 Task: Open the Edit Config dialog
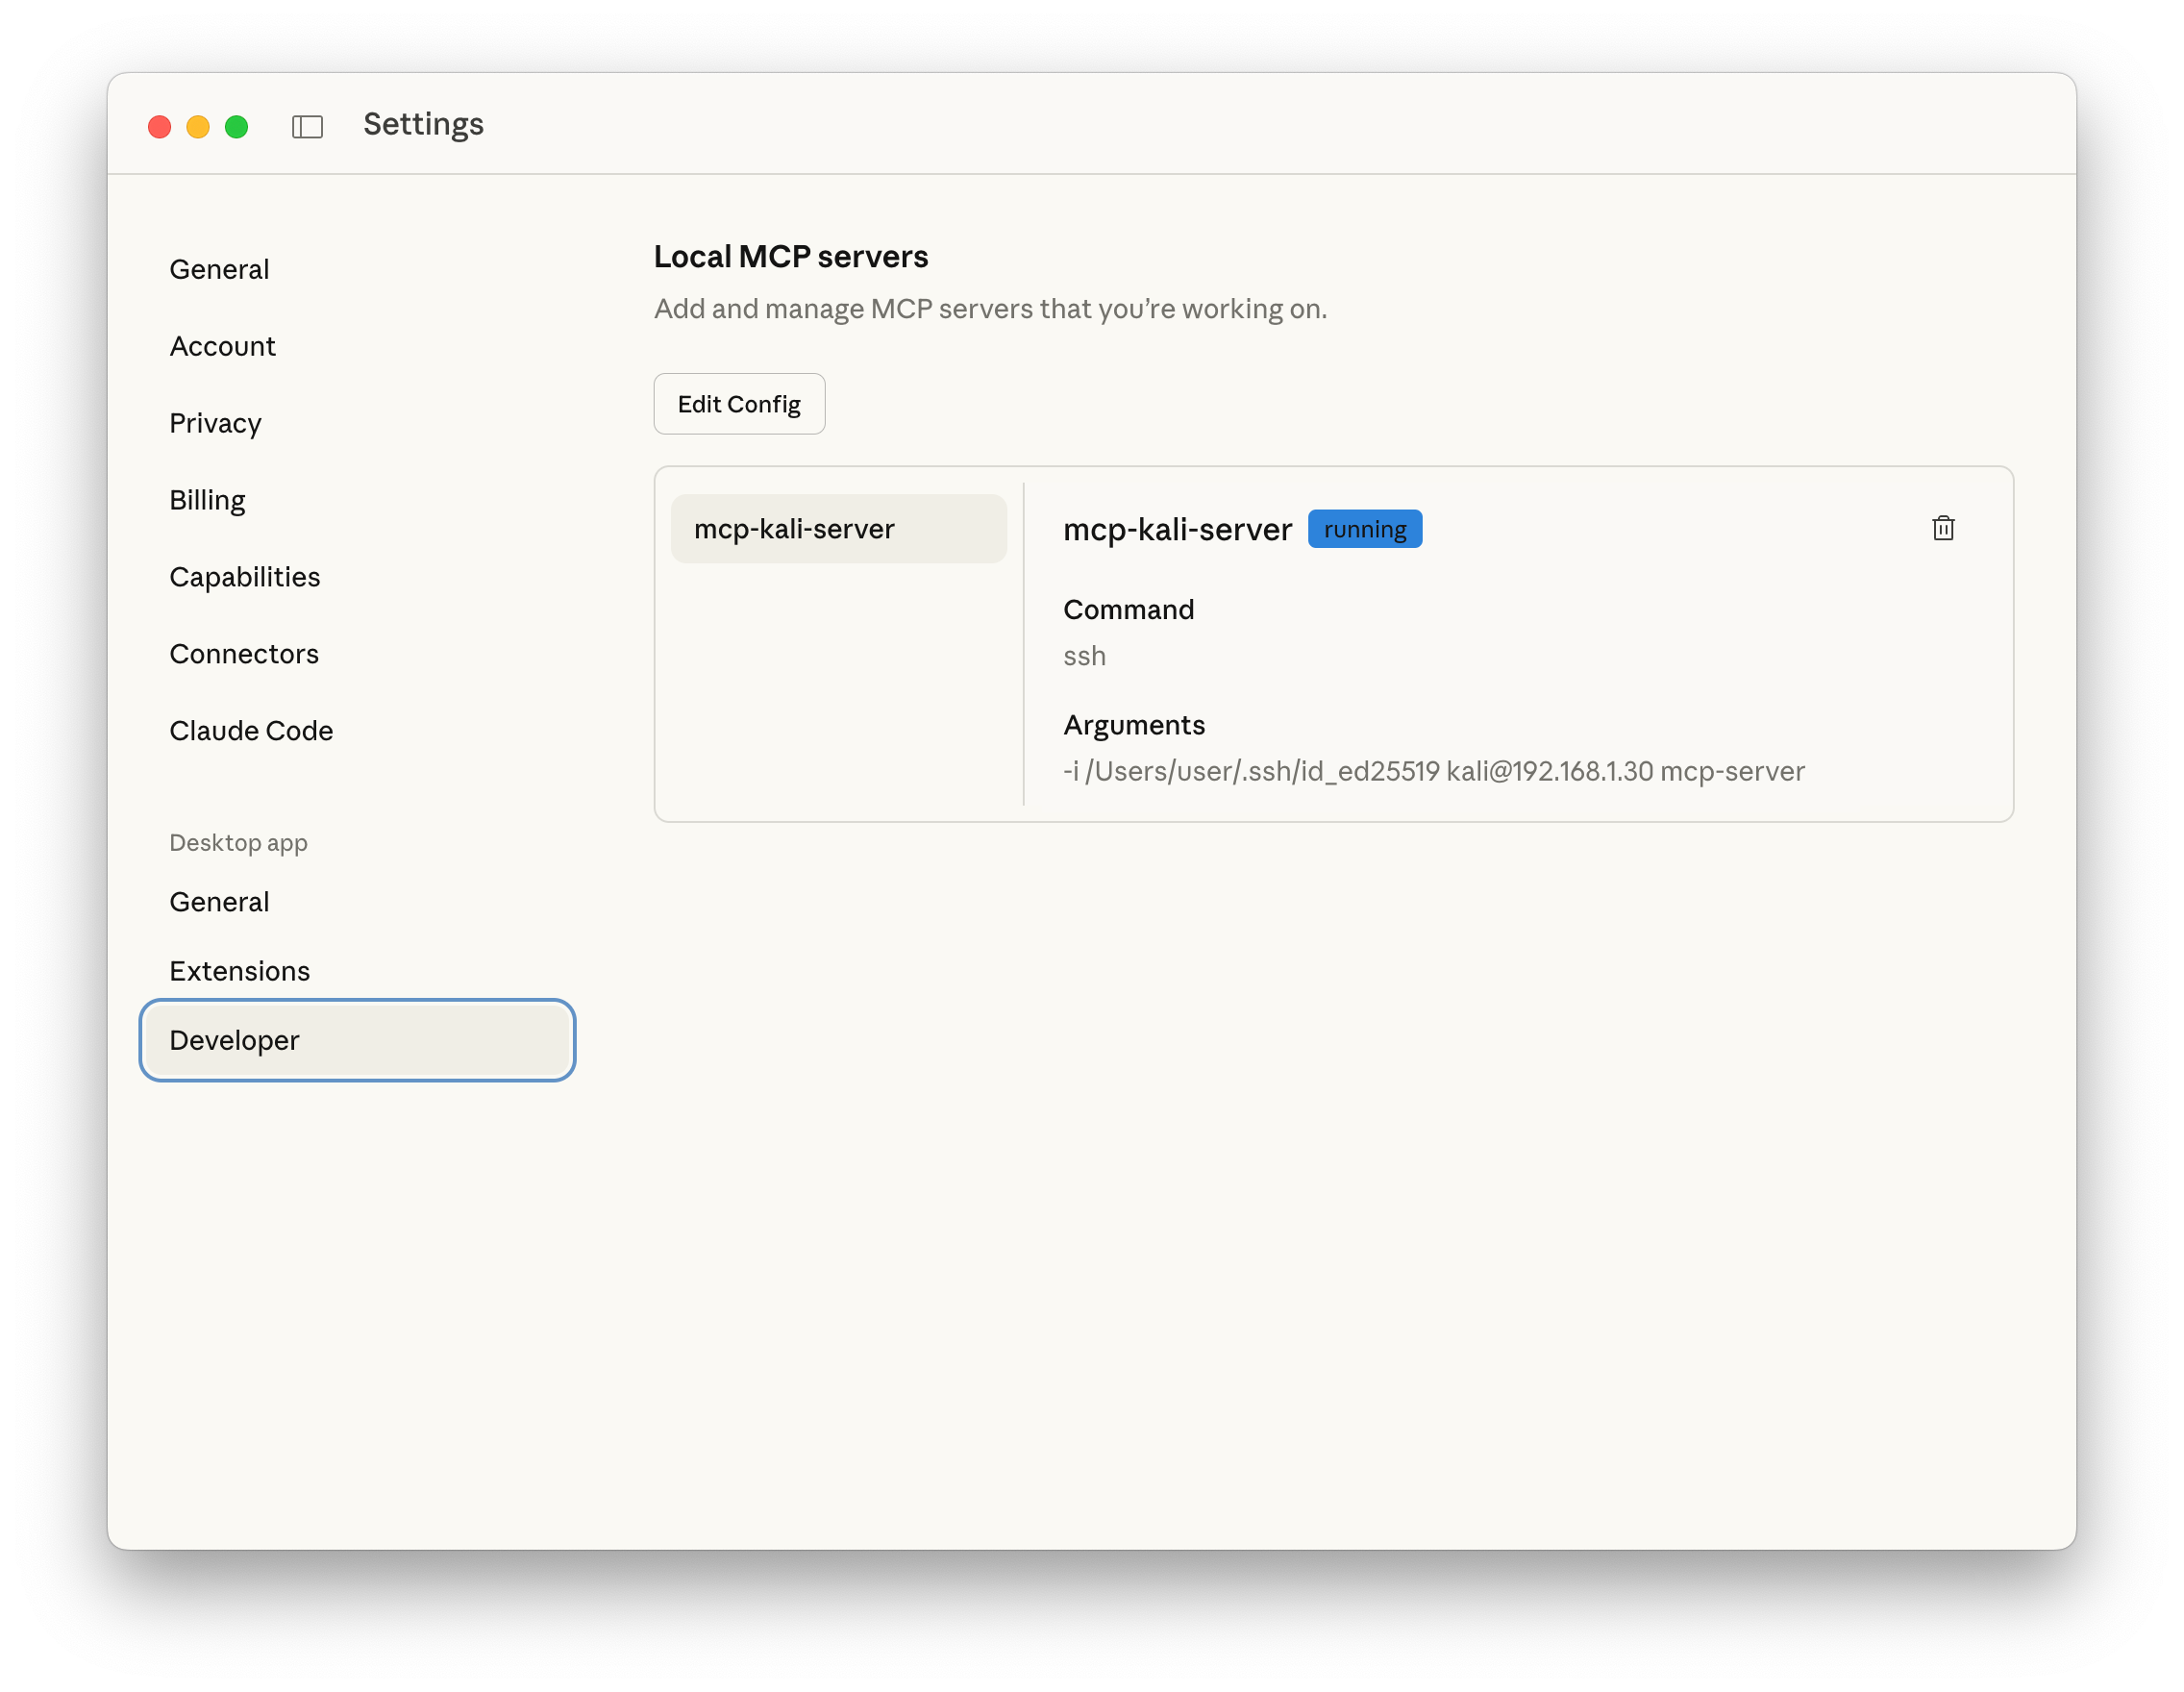[x=739, y=404]
